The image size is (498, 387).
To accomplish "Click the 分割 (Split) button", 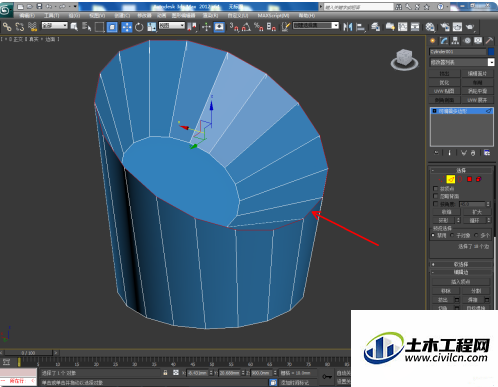I will coord(476,291).
